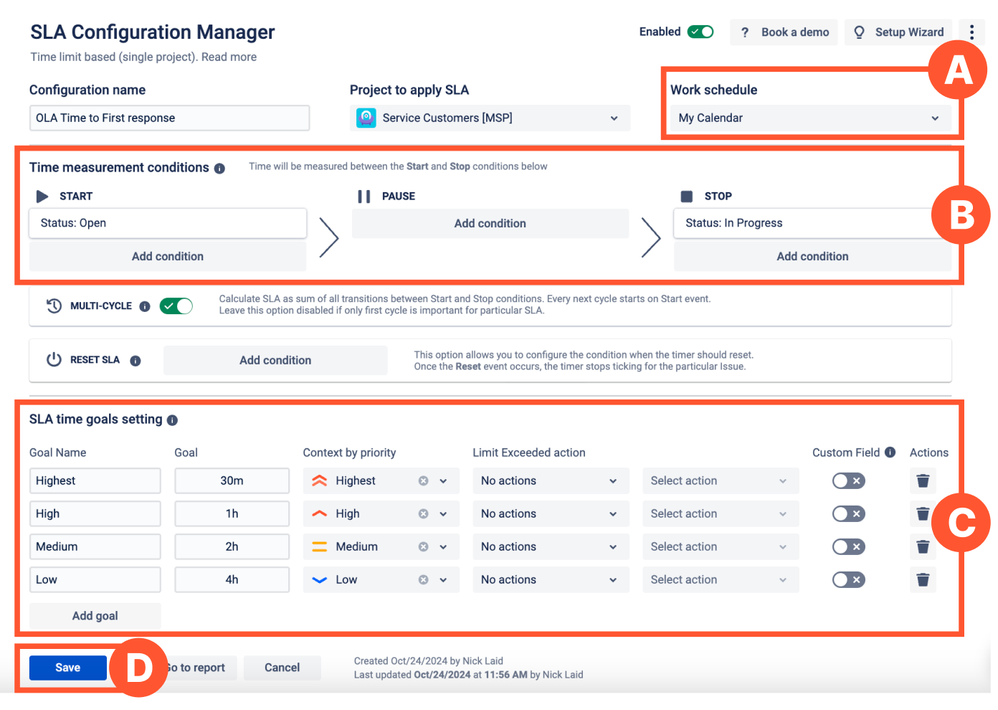Enable Custom Field for Highest goal
Viewport: 998px width, 710px height.
[848, 481]
